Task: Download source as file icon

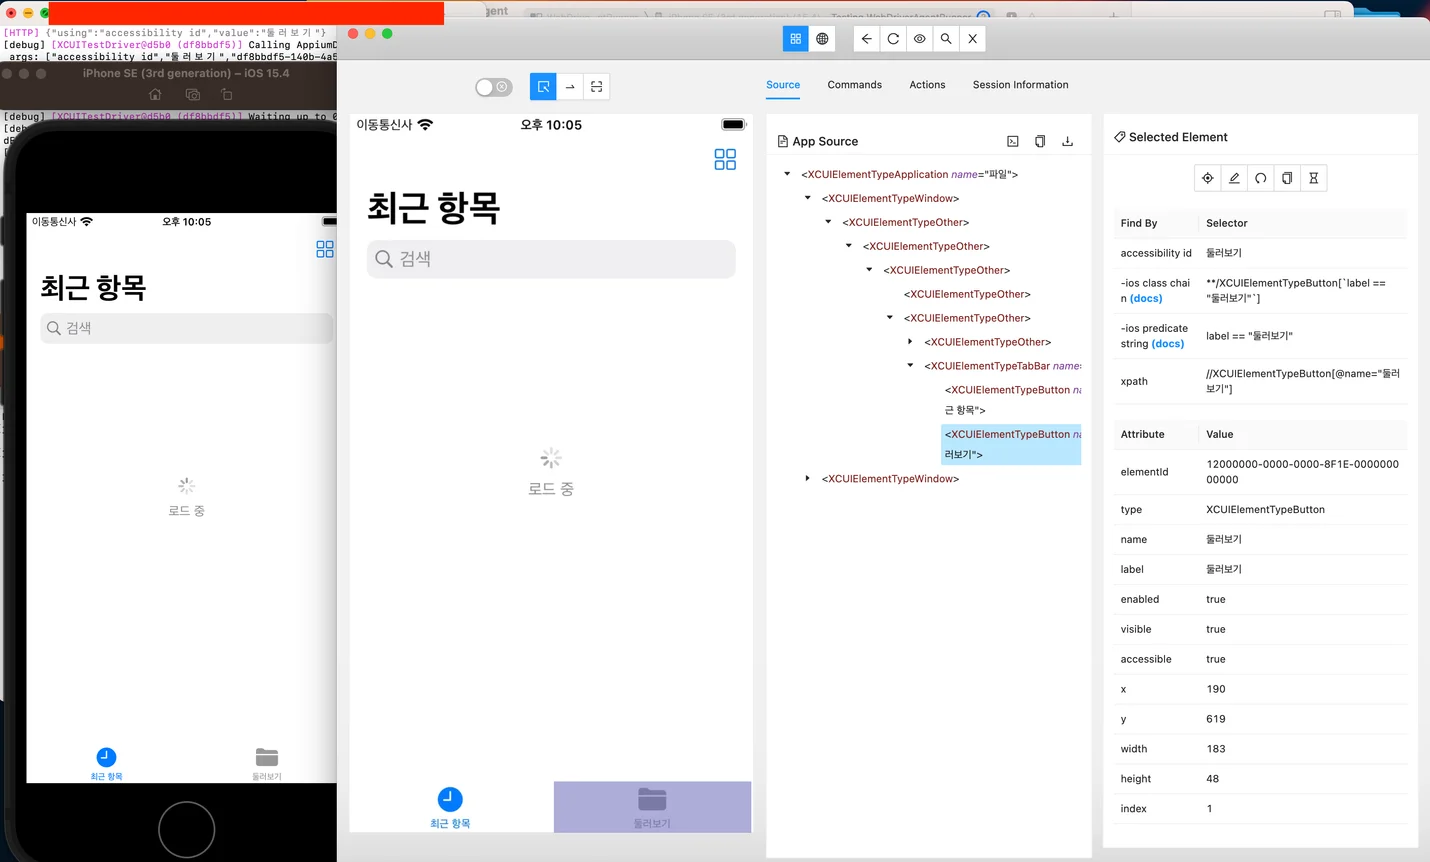Action: click(x=1067, y=142)
